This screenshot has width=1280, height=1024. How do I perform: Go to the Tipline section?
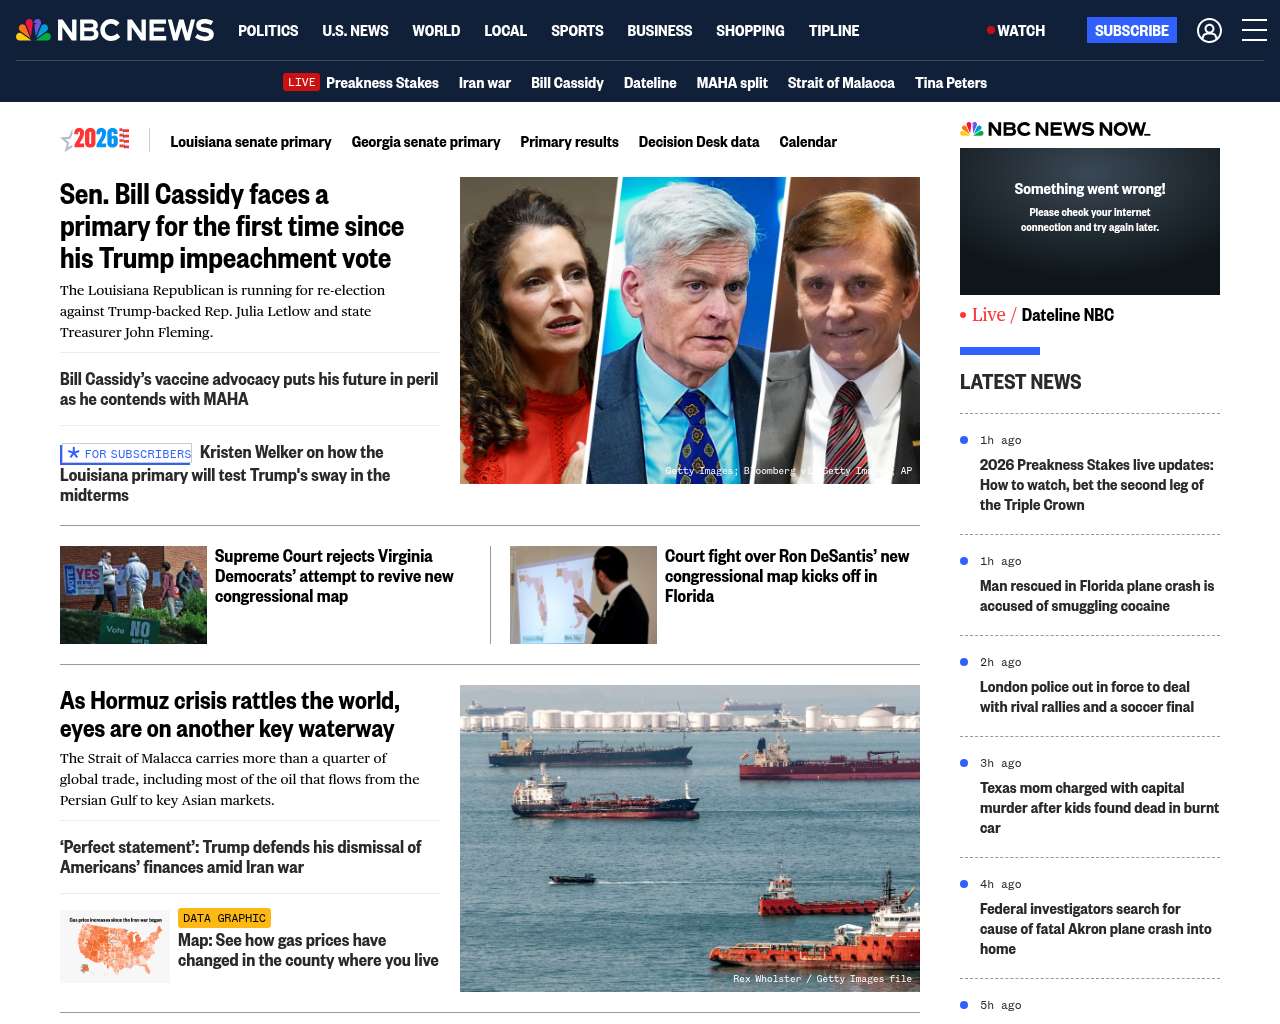834,31
